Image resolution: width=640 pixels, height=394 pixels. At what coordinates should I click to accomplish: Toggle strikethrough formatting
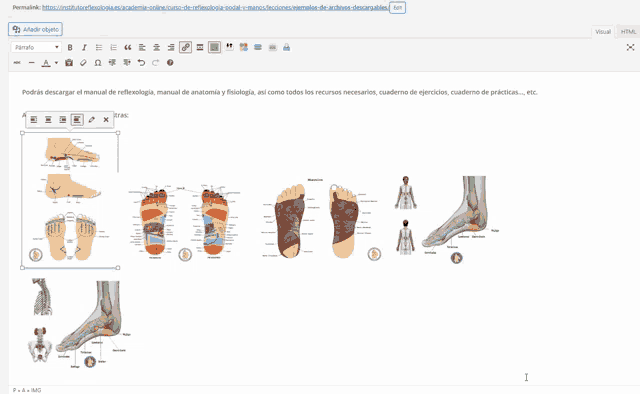coord(17,62)
